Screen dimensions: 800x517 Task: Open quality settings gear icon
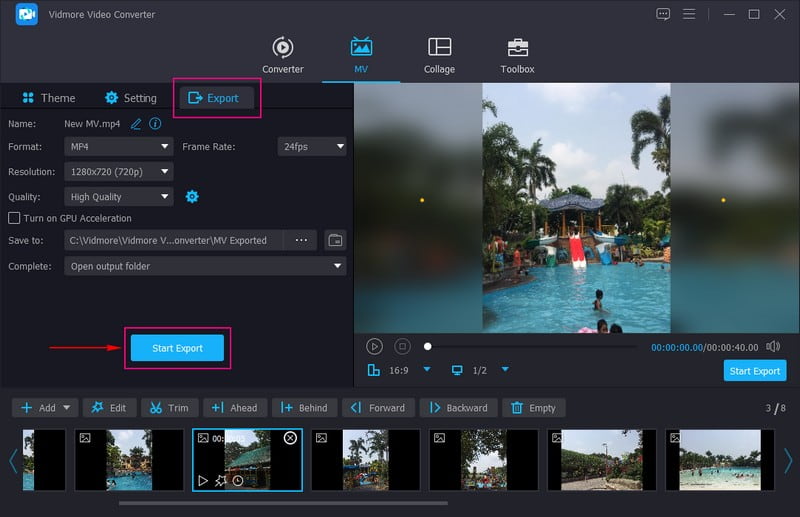point(192,197)
